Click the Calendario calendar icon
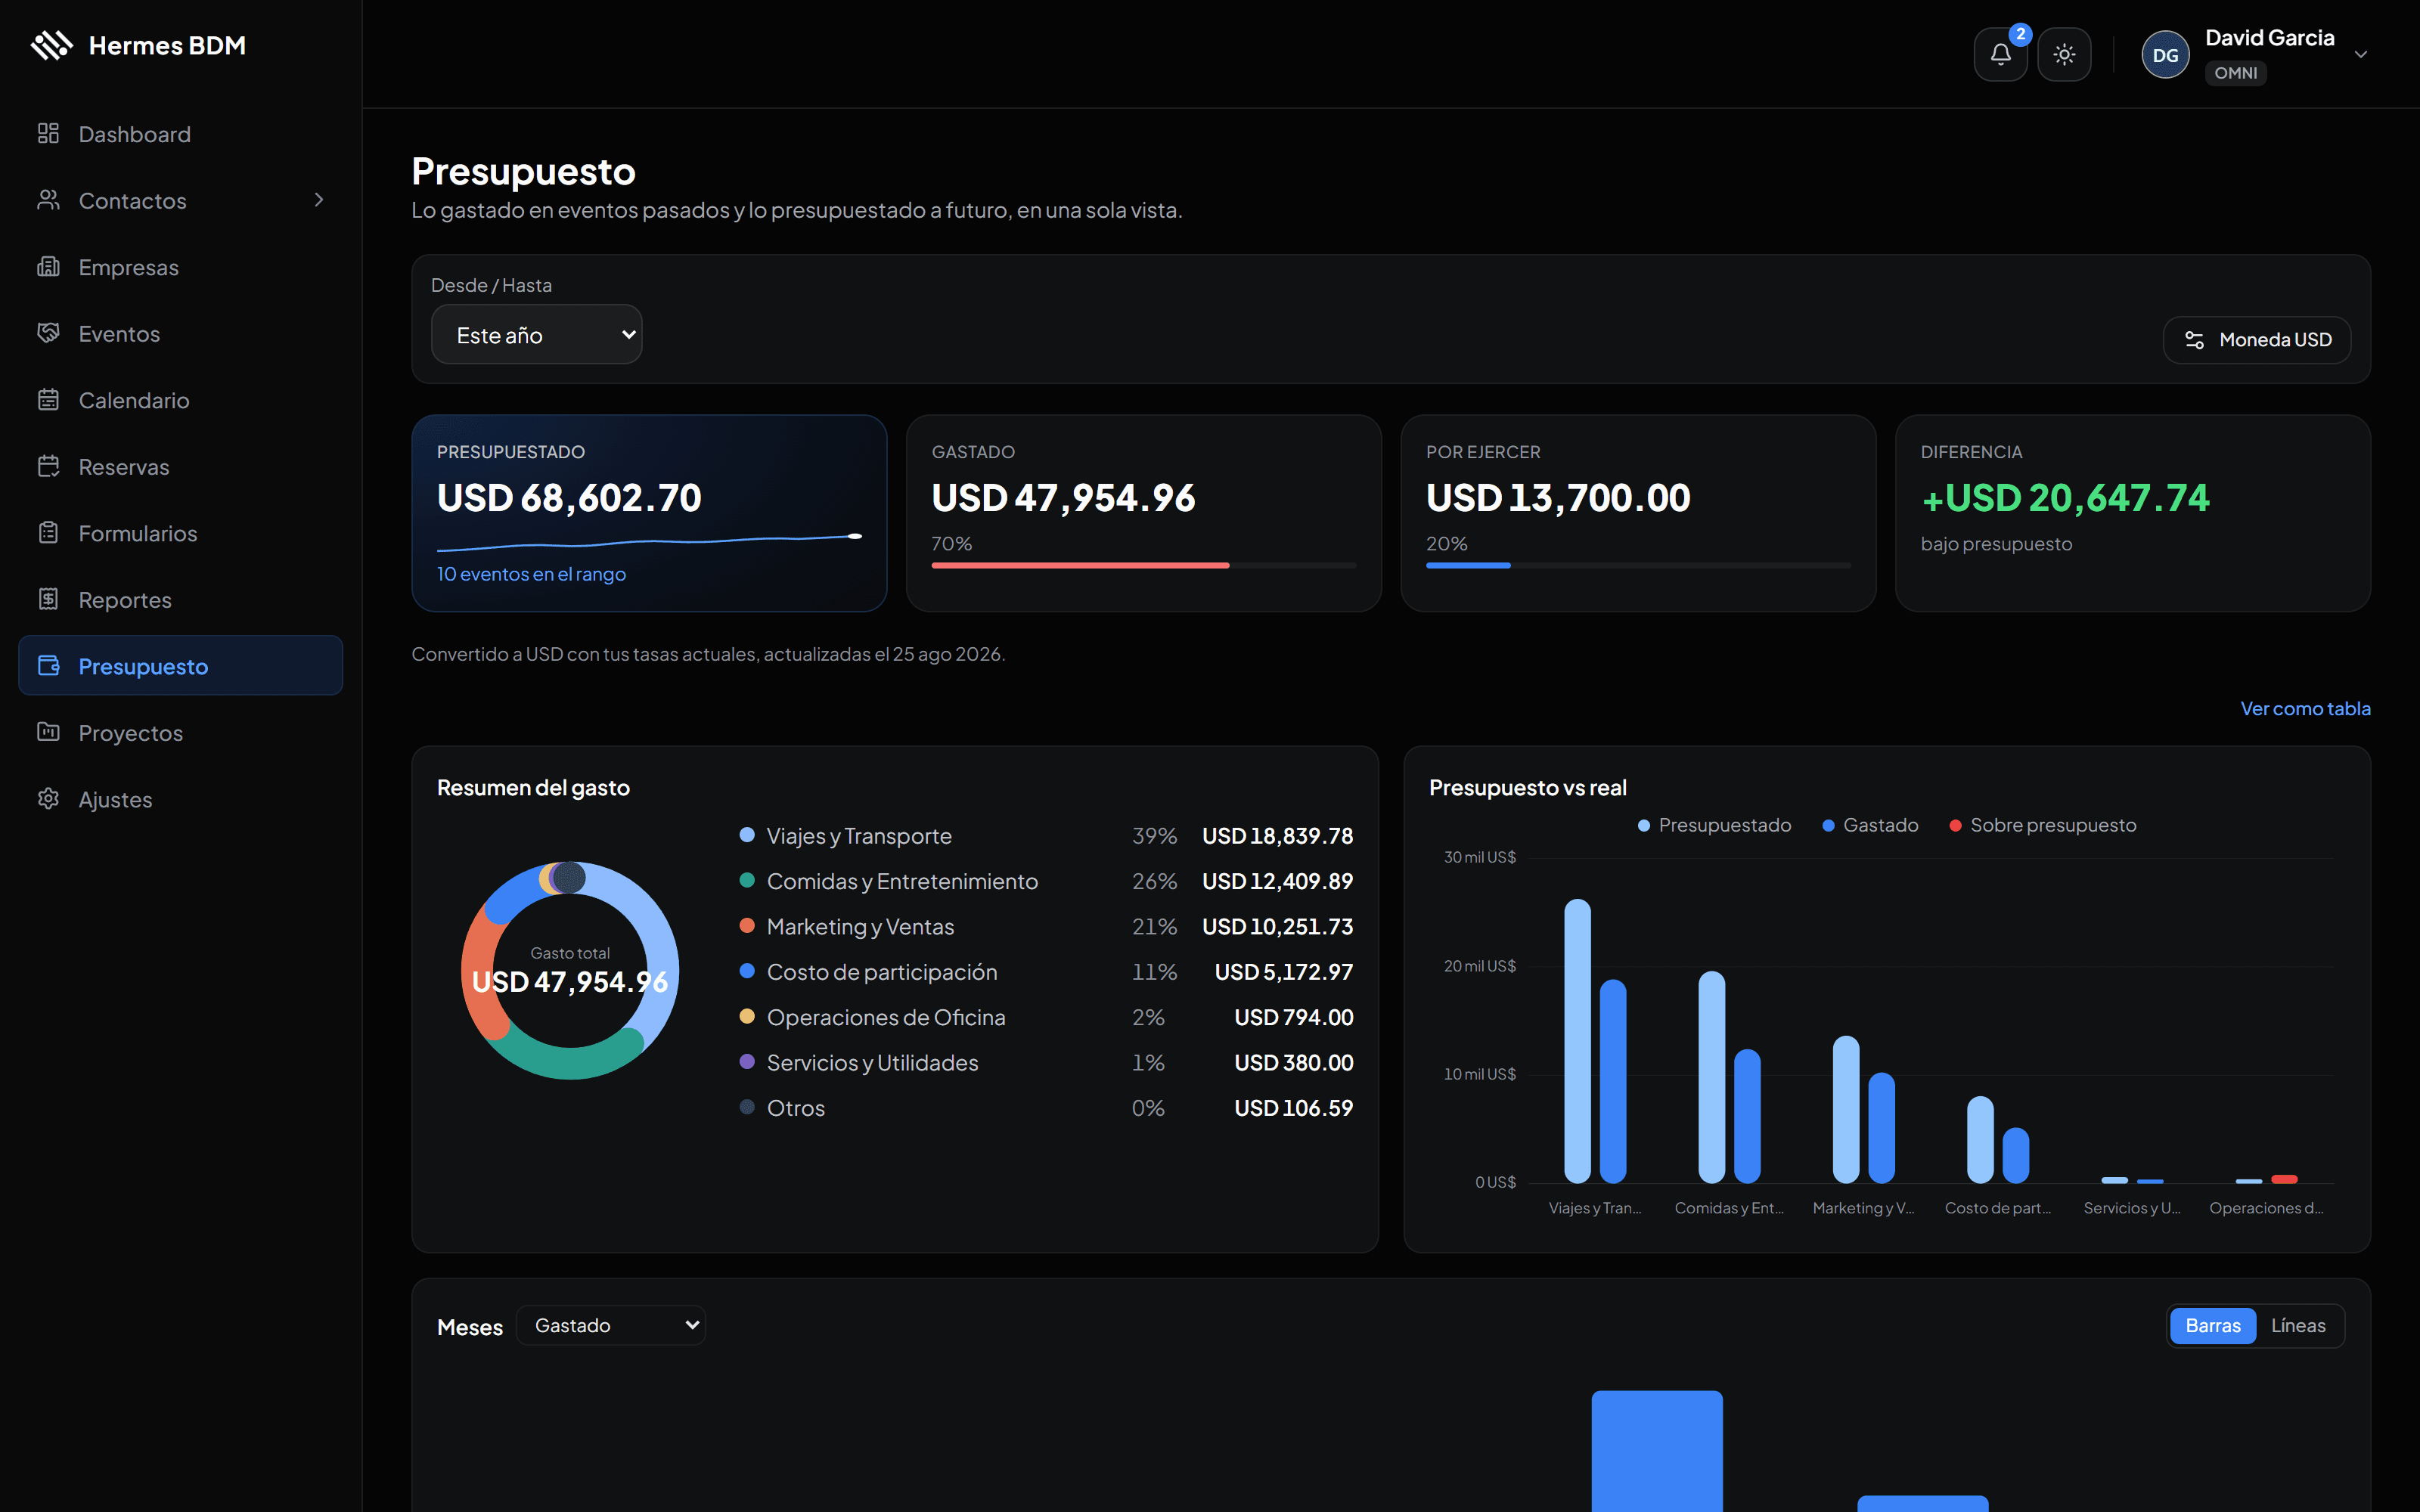 tap(48, 399)
